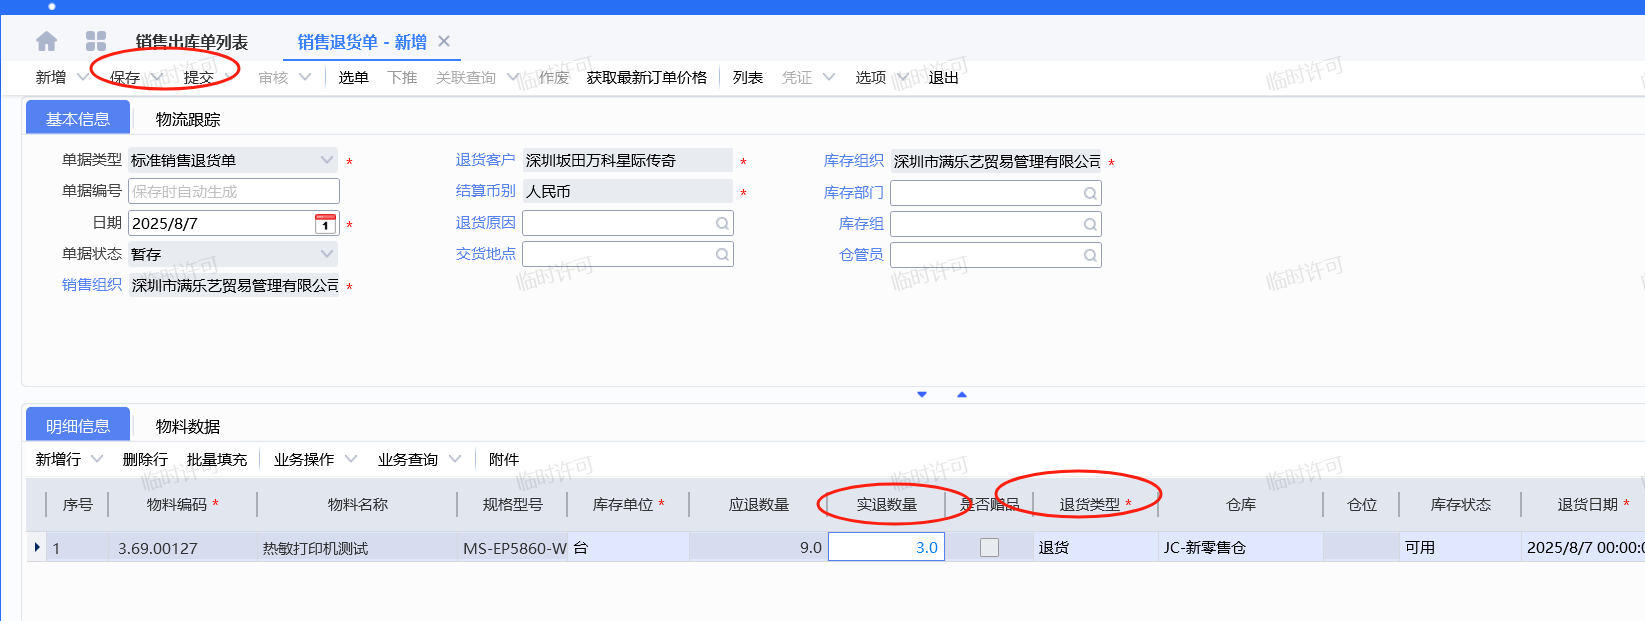
Task: Click search icon in 交货地点 field
Action: tap(721, 255)
